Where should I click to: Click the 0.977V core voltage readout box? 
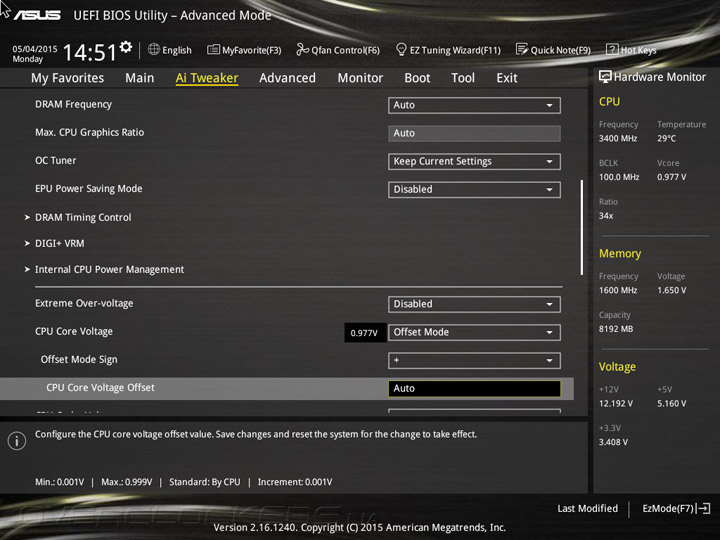tap(365, 332)
